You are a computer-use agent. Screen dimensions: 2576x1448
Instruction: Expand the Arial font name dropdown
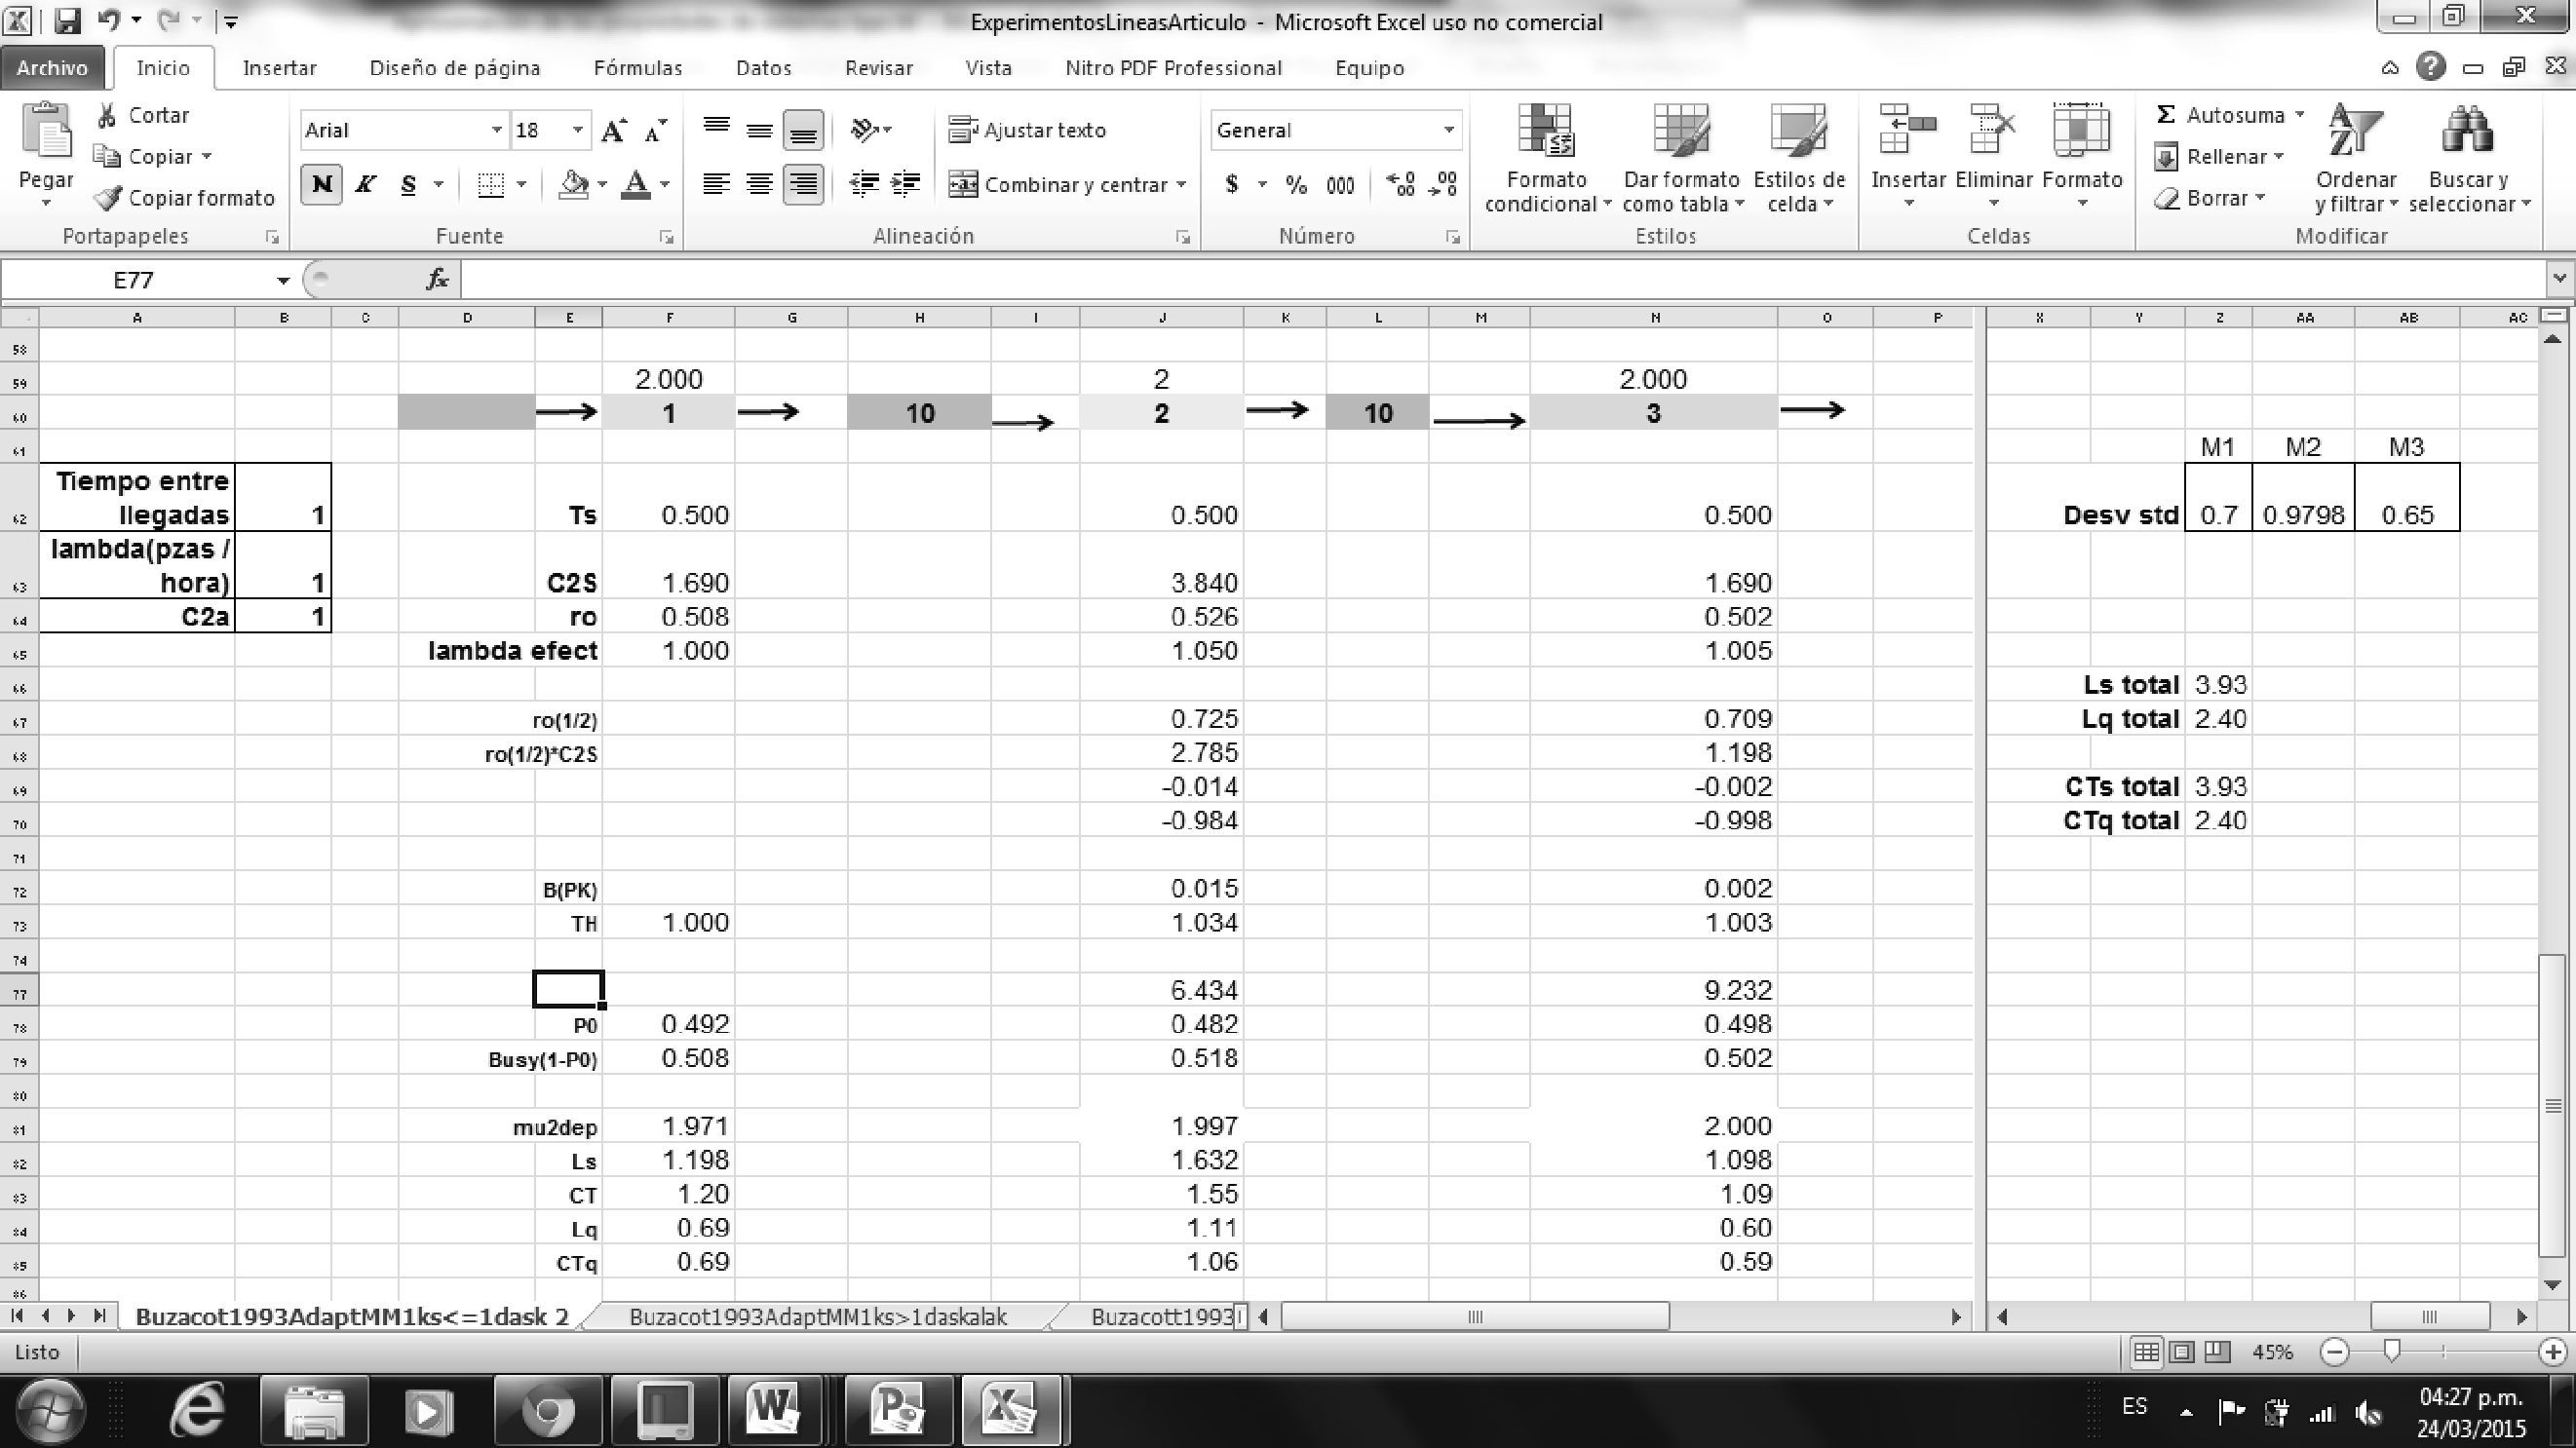pyautogui.click(x=495, y=130)
